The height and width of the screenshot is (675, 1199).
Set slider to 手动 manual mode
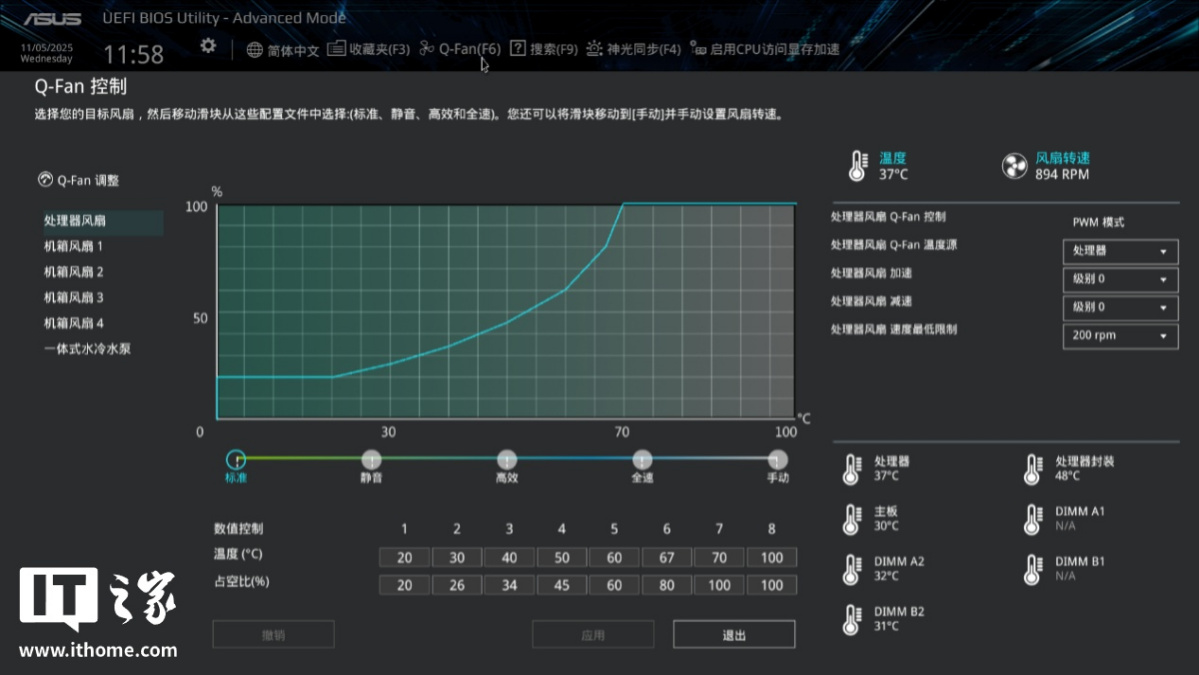777,460
